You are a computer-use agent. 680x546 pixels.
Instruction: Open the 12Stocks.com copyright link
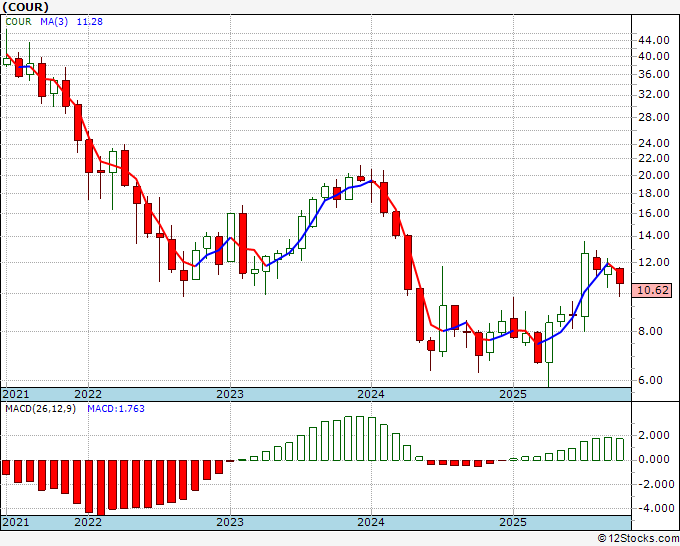pos(638,539)
